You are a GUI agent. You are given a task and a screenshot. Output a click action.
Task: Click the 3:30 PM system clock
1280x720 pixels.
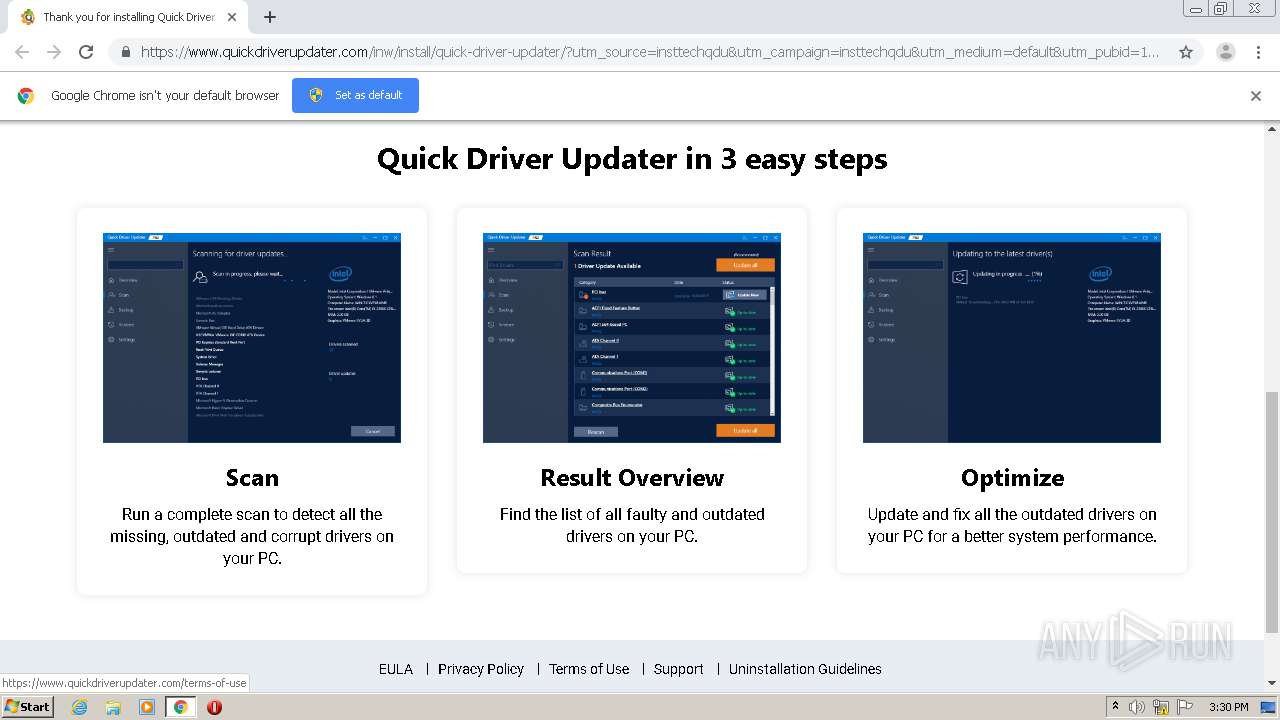pyautogui.click(x=1228, y=707)
